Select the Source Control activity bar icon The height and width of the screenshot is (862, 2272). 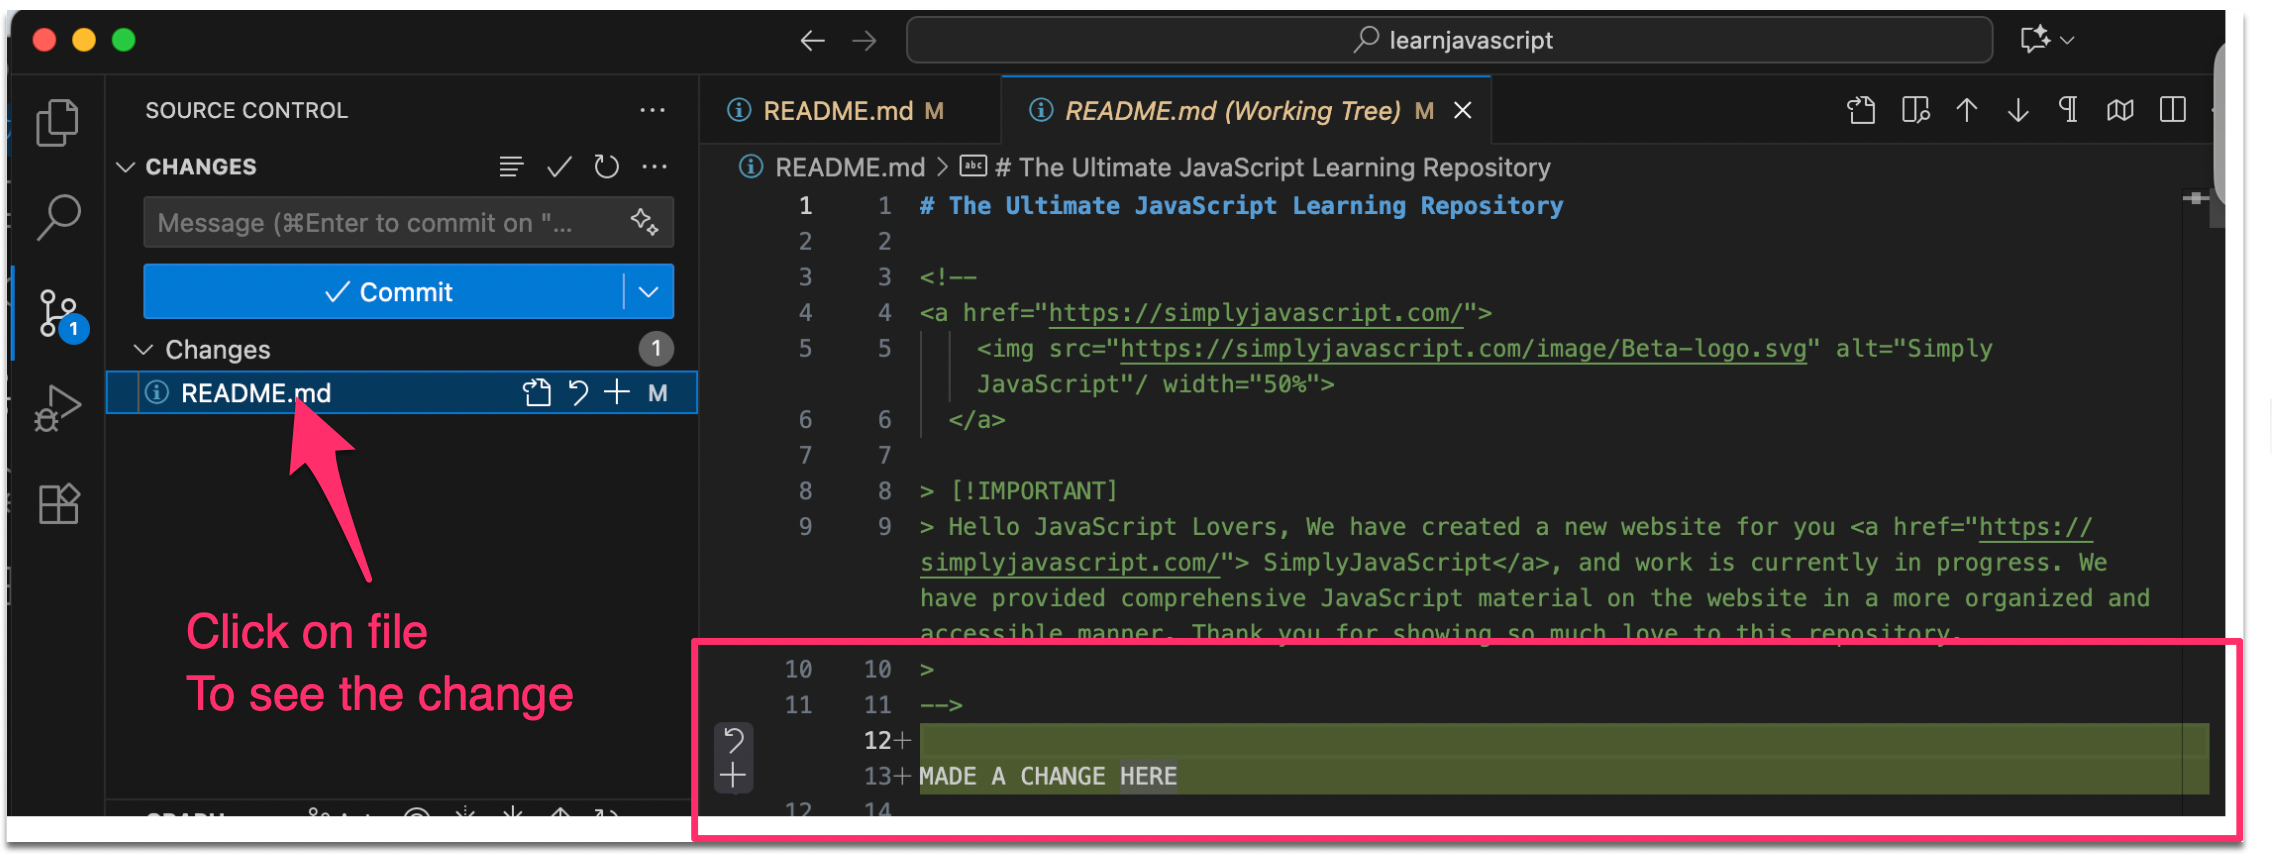(60, 313)
